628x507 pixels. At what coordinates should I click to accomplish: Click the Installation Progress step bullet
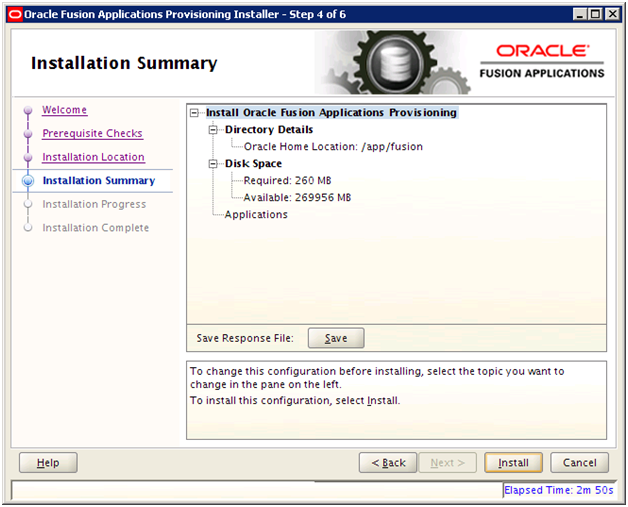point(28,204)
